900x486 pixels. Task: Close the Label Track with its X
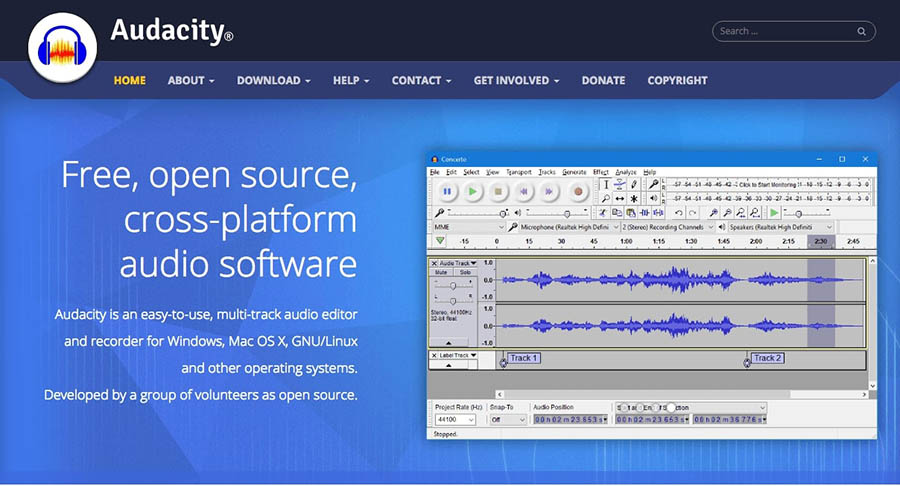tap(434, 356)
